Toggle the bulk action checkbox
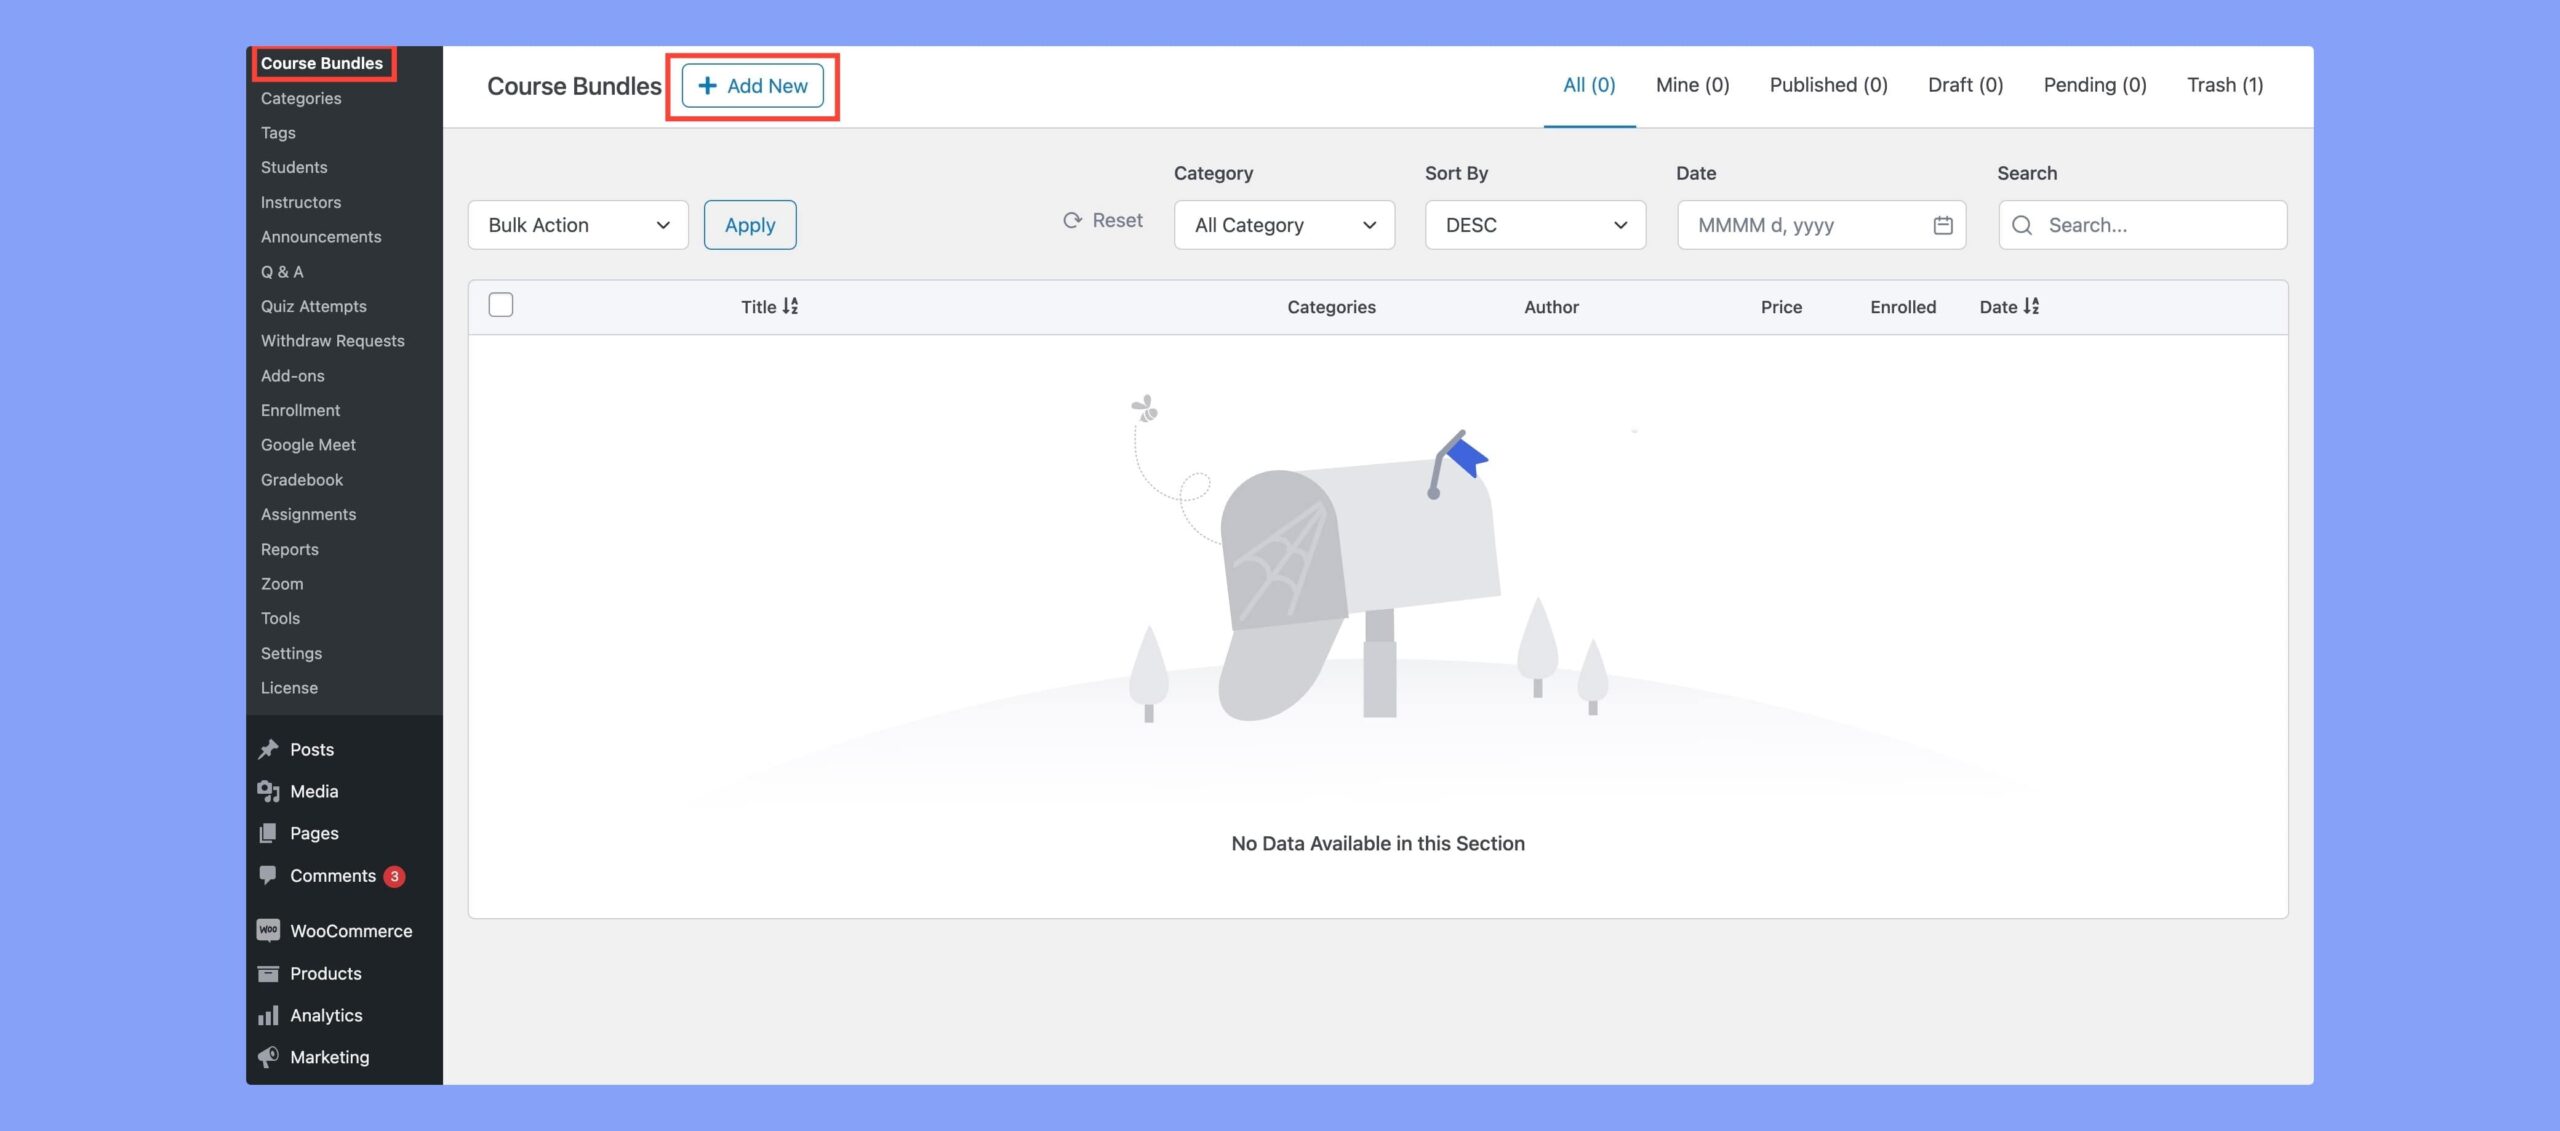2560x1131 pixels. (501, 307)
